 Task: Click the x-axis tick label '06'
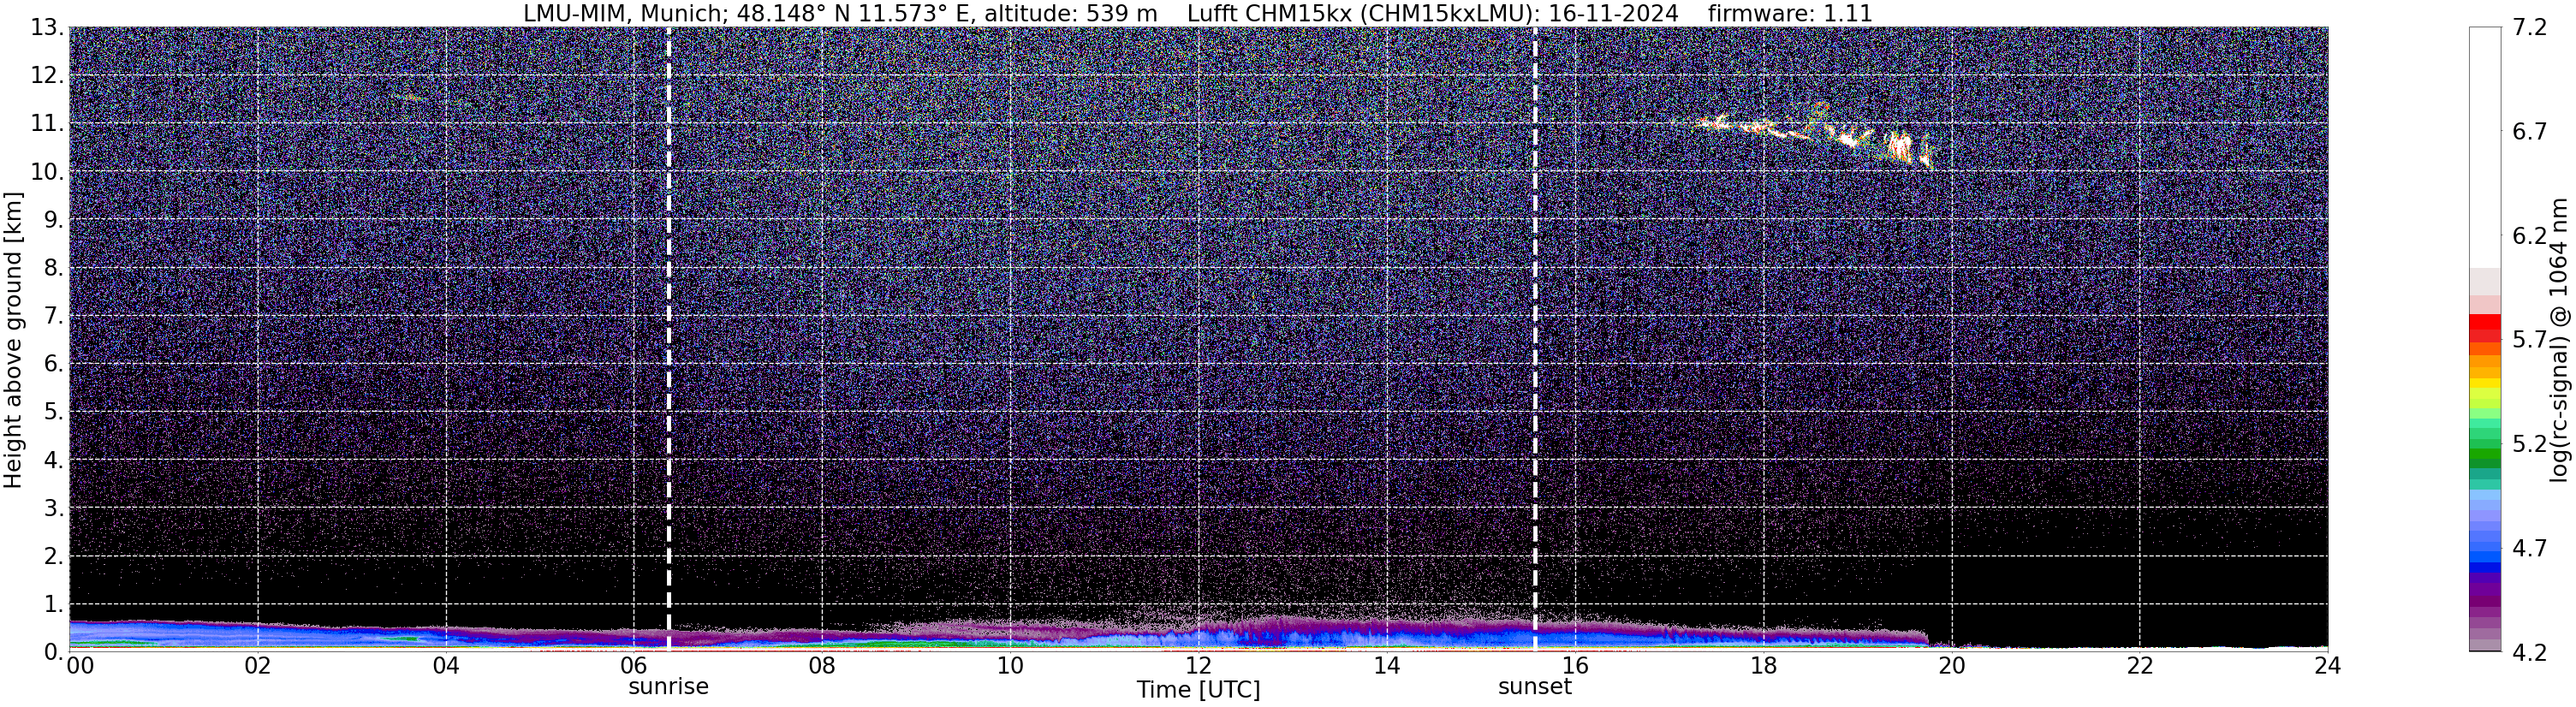pyautogui.click(x=634, y=666)
